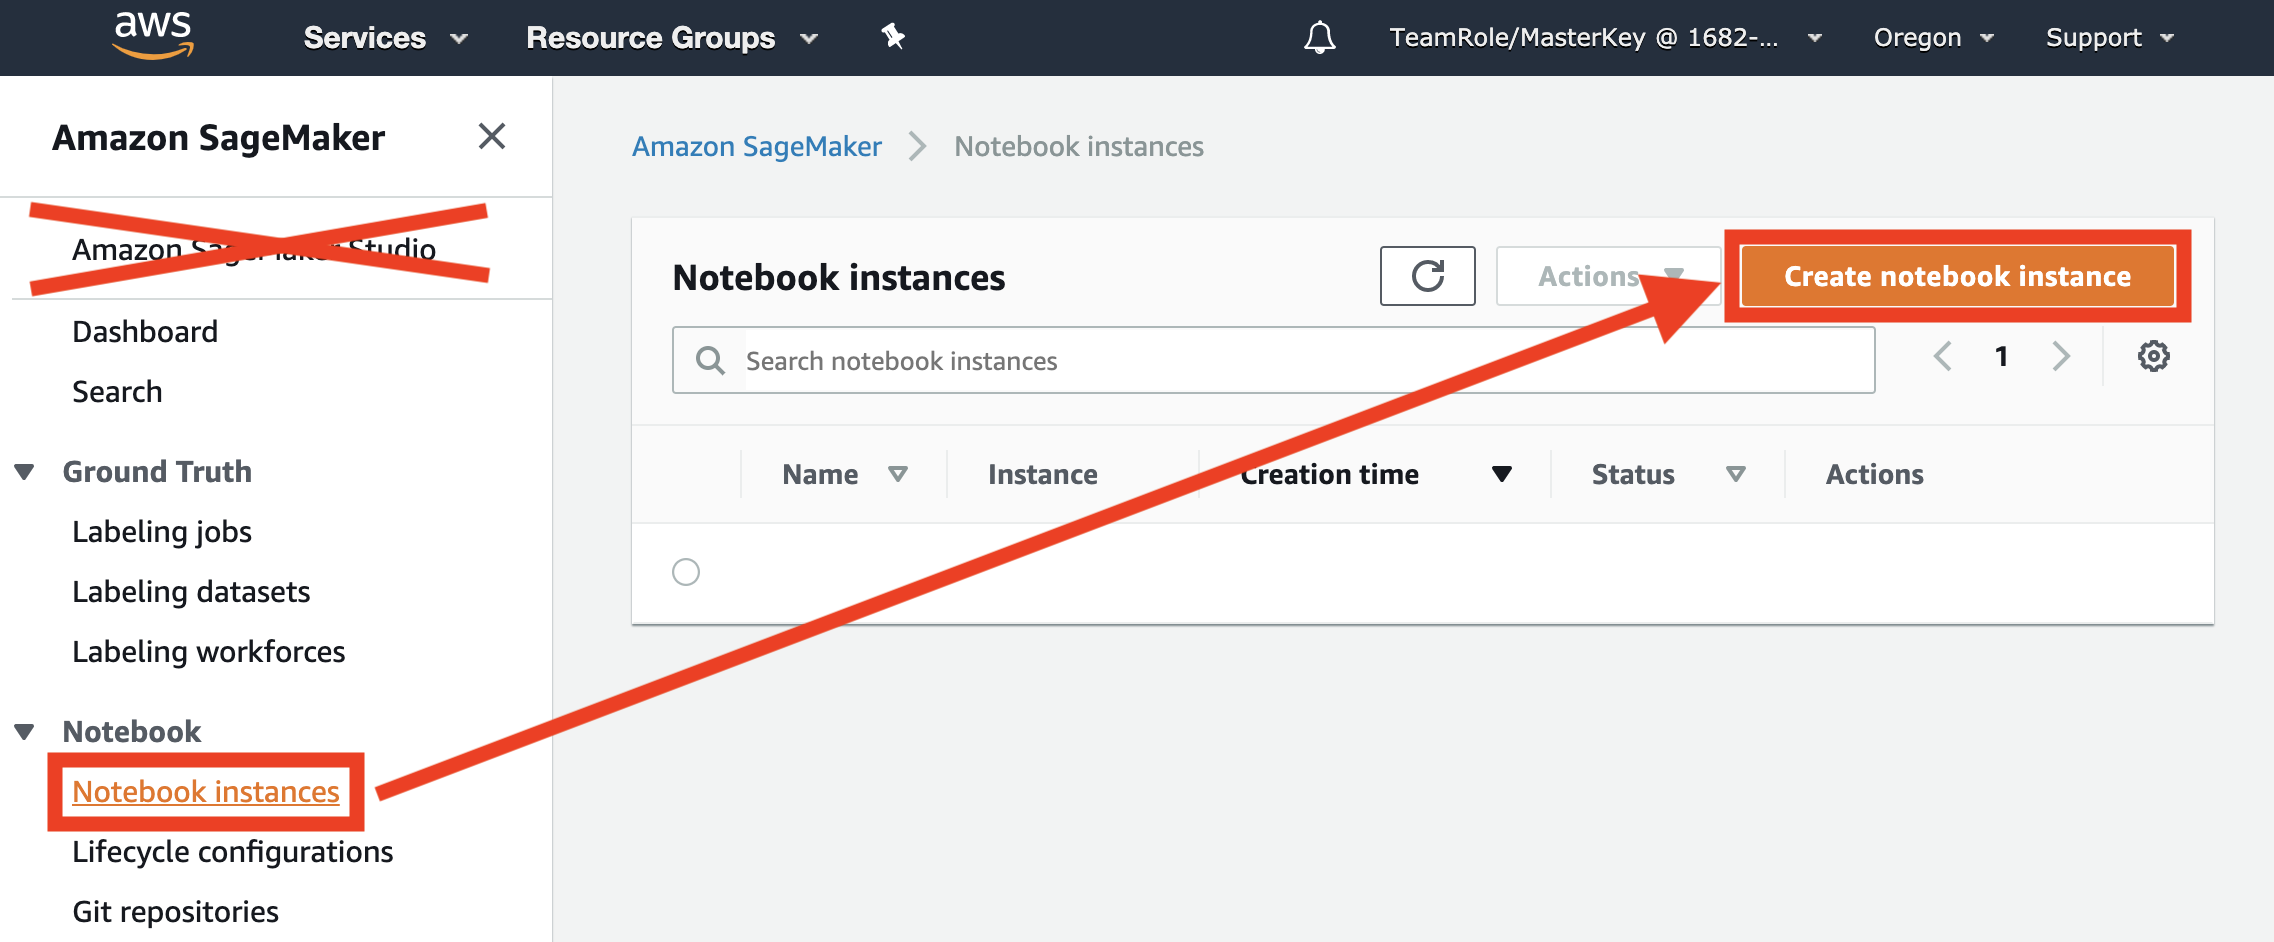Open Git repositories page

click(176, 912)
